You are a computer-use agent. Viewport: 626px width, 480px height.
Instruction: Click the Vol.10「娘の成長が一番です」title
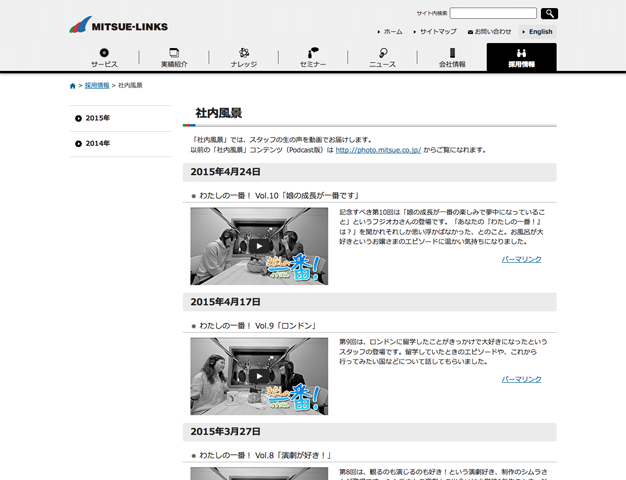(279, 196)
